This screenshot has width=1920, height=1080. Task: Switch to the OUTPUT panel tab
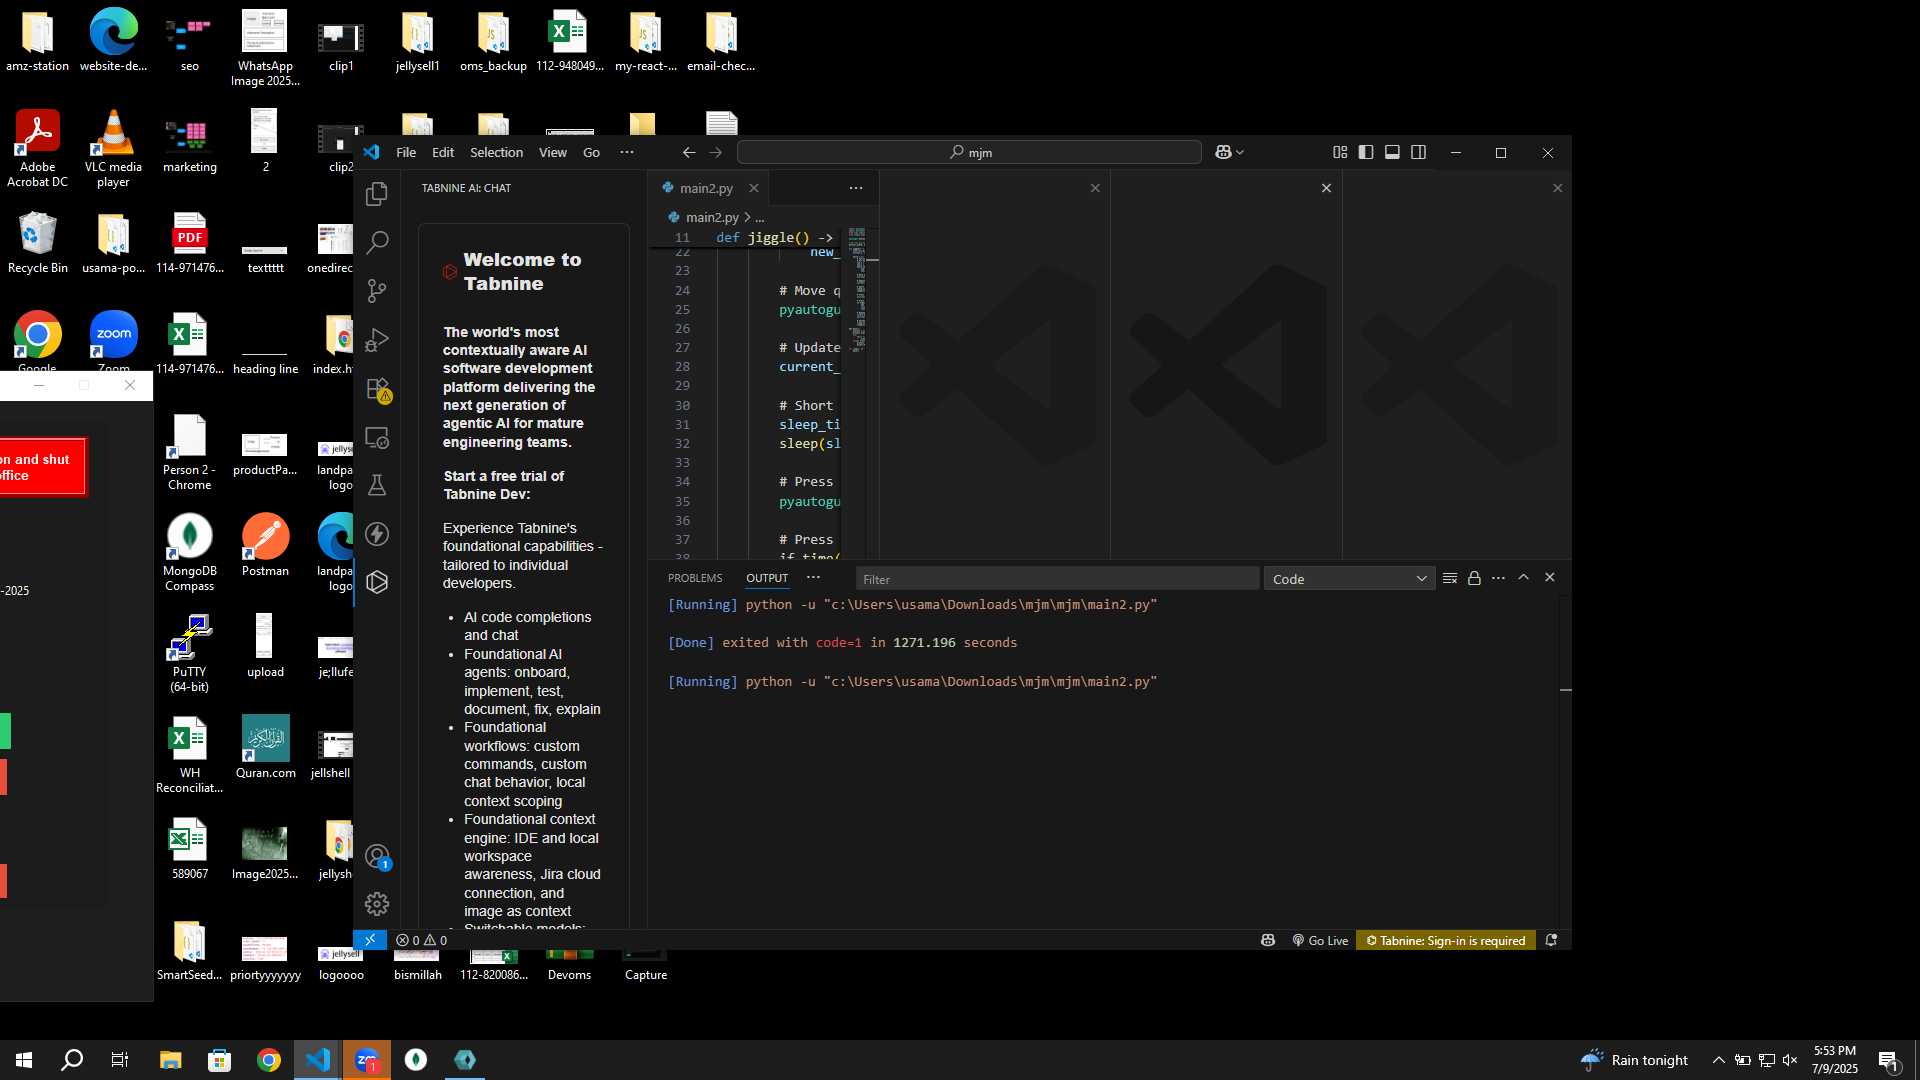pyautogui.click(x=767, y=578)
